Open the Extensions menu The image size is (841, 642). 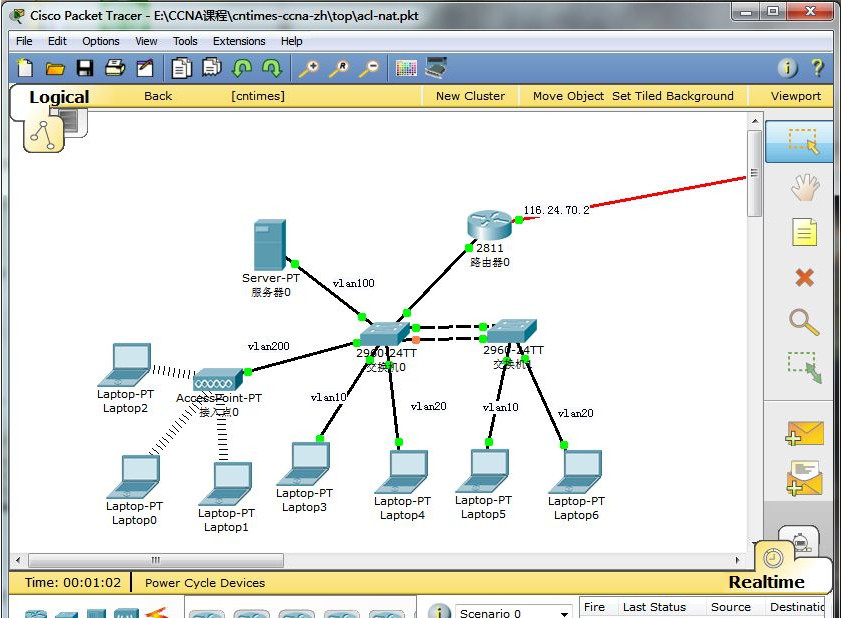tap(239, 41)
